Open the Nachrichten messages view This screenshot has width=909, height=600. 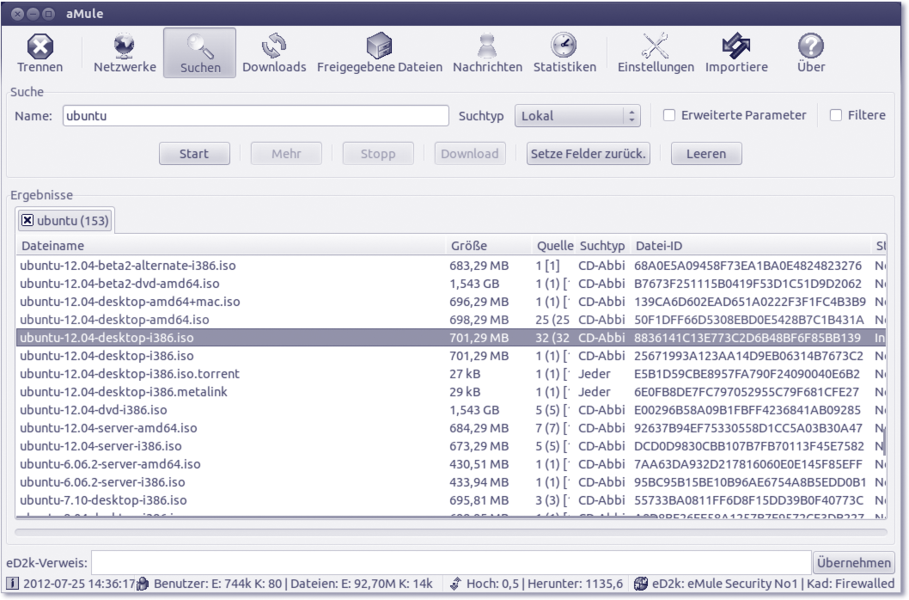pyautogui.click(x=487, y=53)
